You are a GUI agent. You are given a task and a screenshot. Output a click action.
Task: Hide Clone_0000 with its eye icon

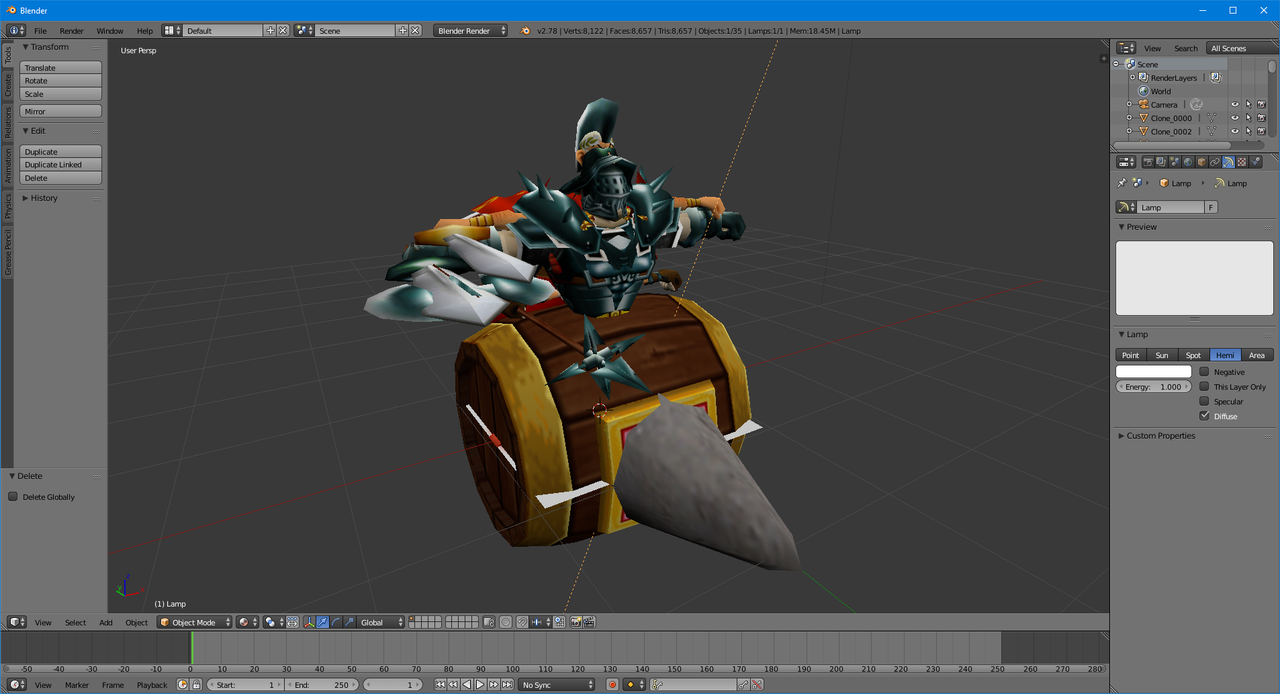(x=1235, y=118)
